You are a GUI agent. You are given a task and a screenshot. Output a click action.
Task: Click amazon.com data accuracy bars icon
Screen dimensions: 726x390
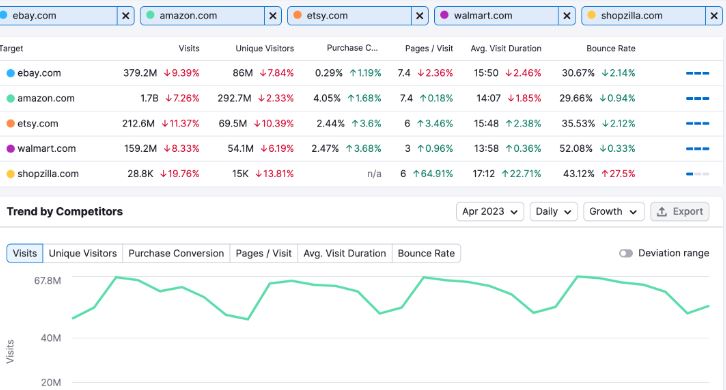697,98
